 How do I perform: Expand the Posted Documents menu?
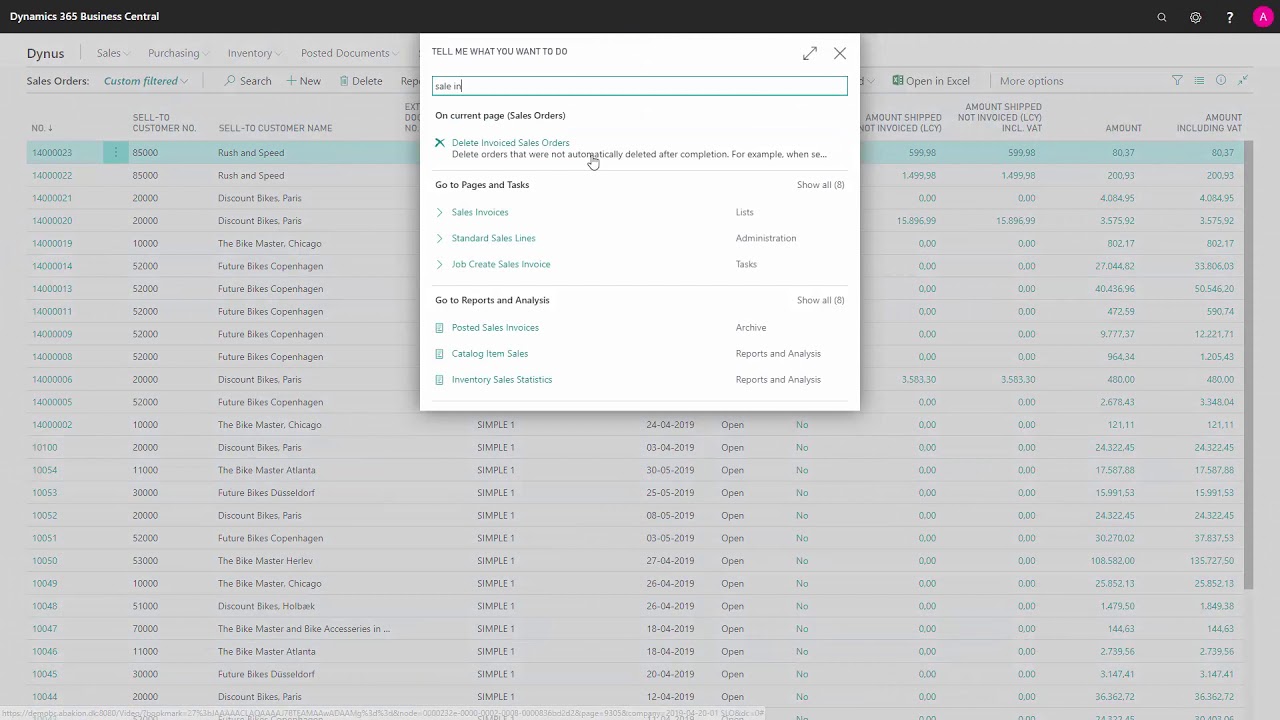(x=350, y=53)
